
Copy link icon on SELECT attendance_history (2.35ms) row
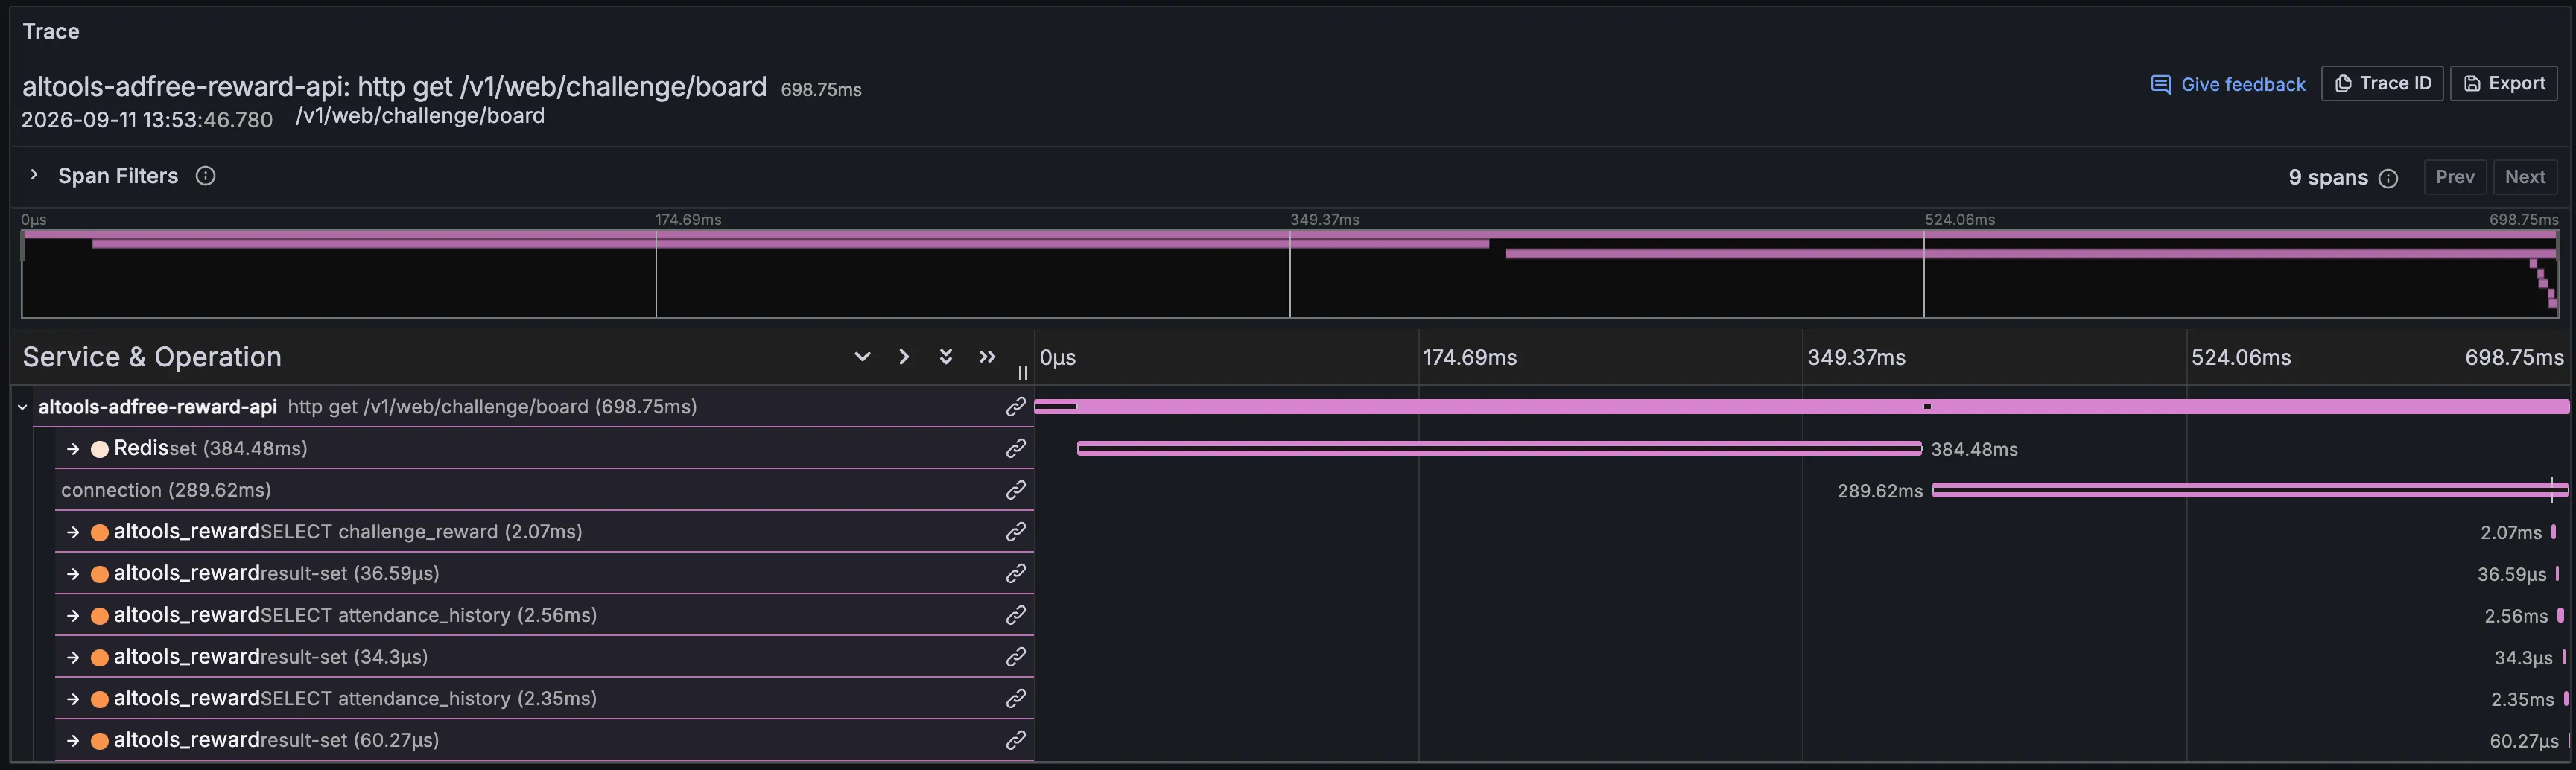coord(1015,698)
